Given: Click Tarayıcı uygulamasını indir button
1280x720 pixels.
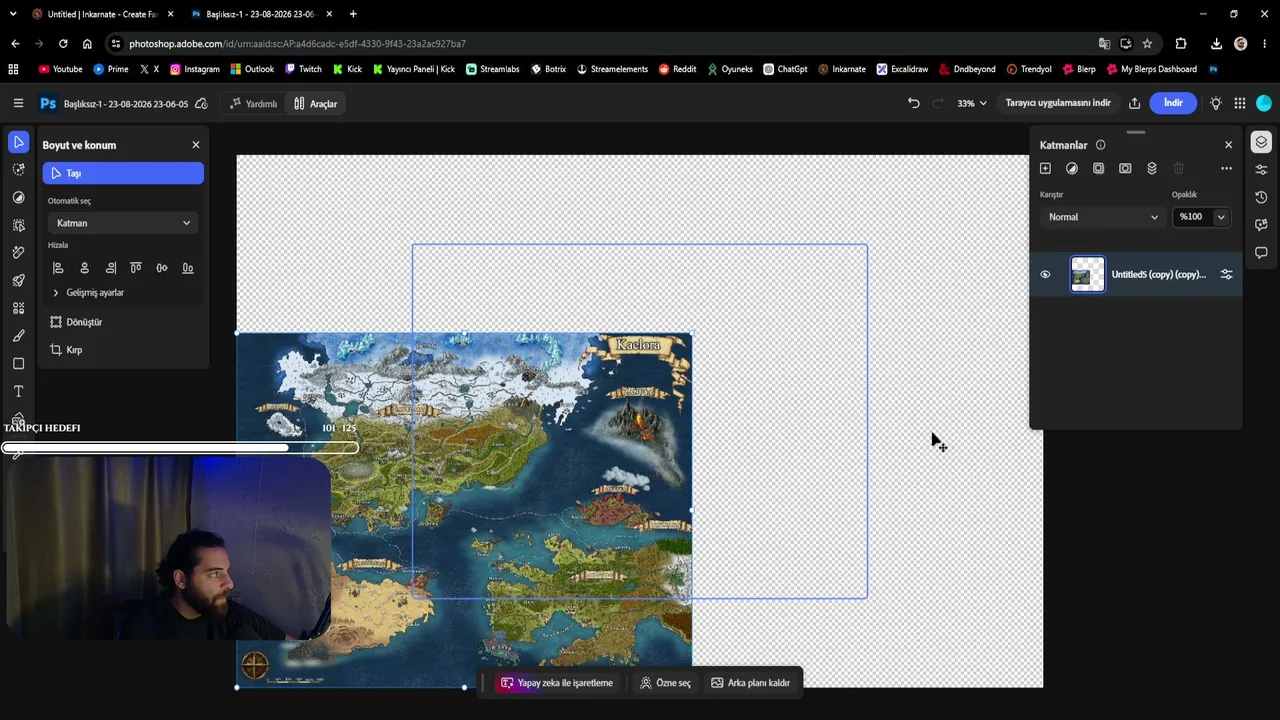Looking at the screenshot, I should (x=1058, y=103).
